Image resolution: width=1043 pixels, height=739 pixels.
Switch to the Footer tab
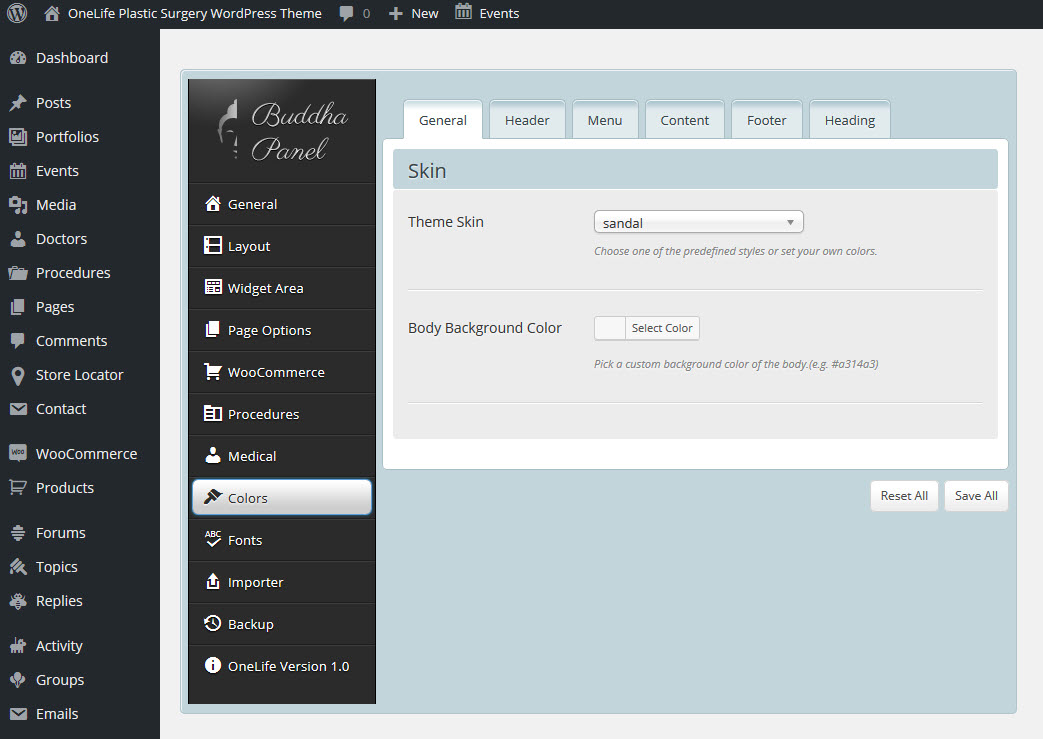pyautogui.click(x=766, y=120)
